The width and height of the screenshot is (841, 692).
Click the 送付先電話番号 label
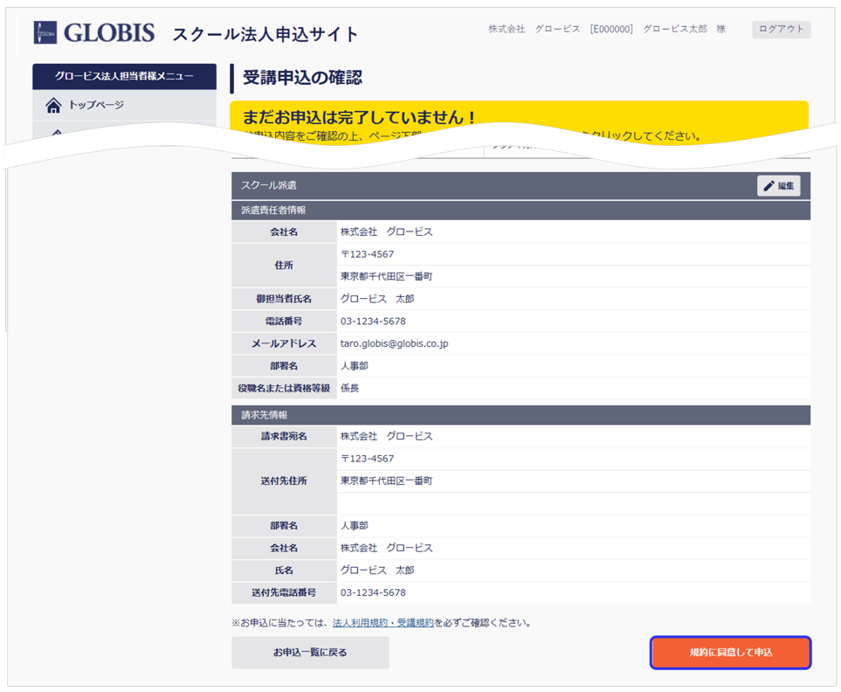(284, 592)
